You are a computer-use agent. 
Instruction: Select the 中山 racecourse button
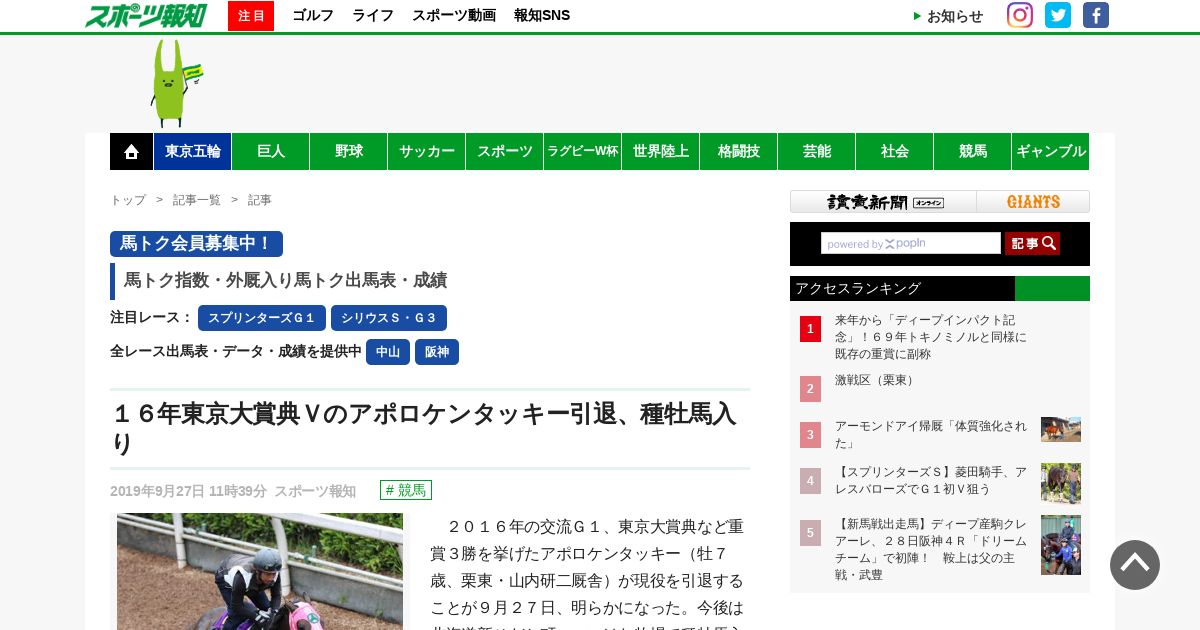coord(388,352)
